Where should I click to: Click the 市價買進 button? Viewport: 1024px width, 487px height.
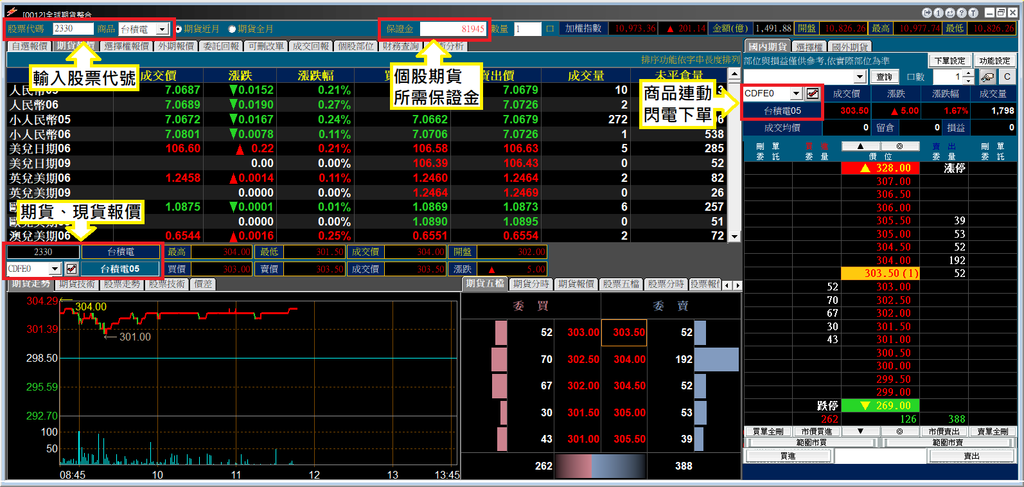818,432
